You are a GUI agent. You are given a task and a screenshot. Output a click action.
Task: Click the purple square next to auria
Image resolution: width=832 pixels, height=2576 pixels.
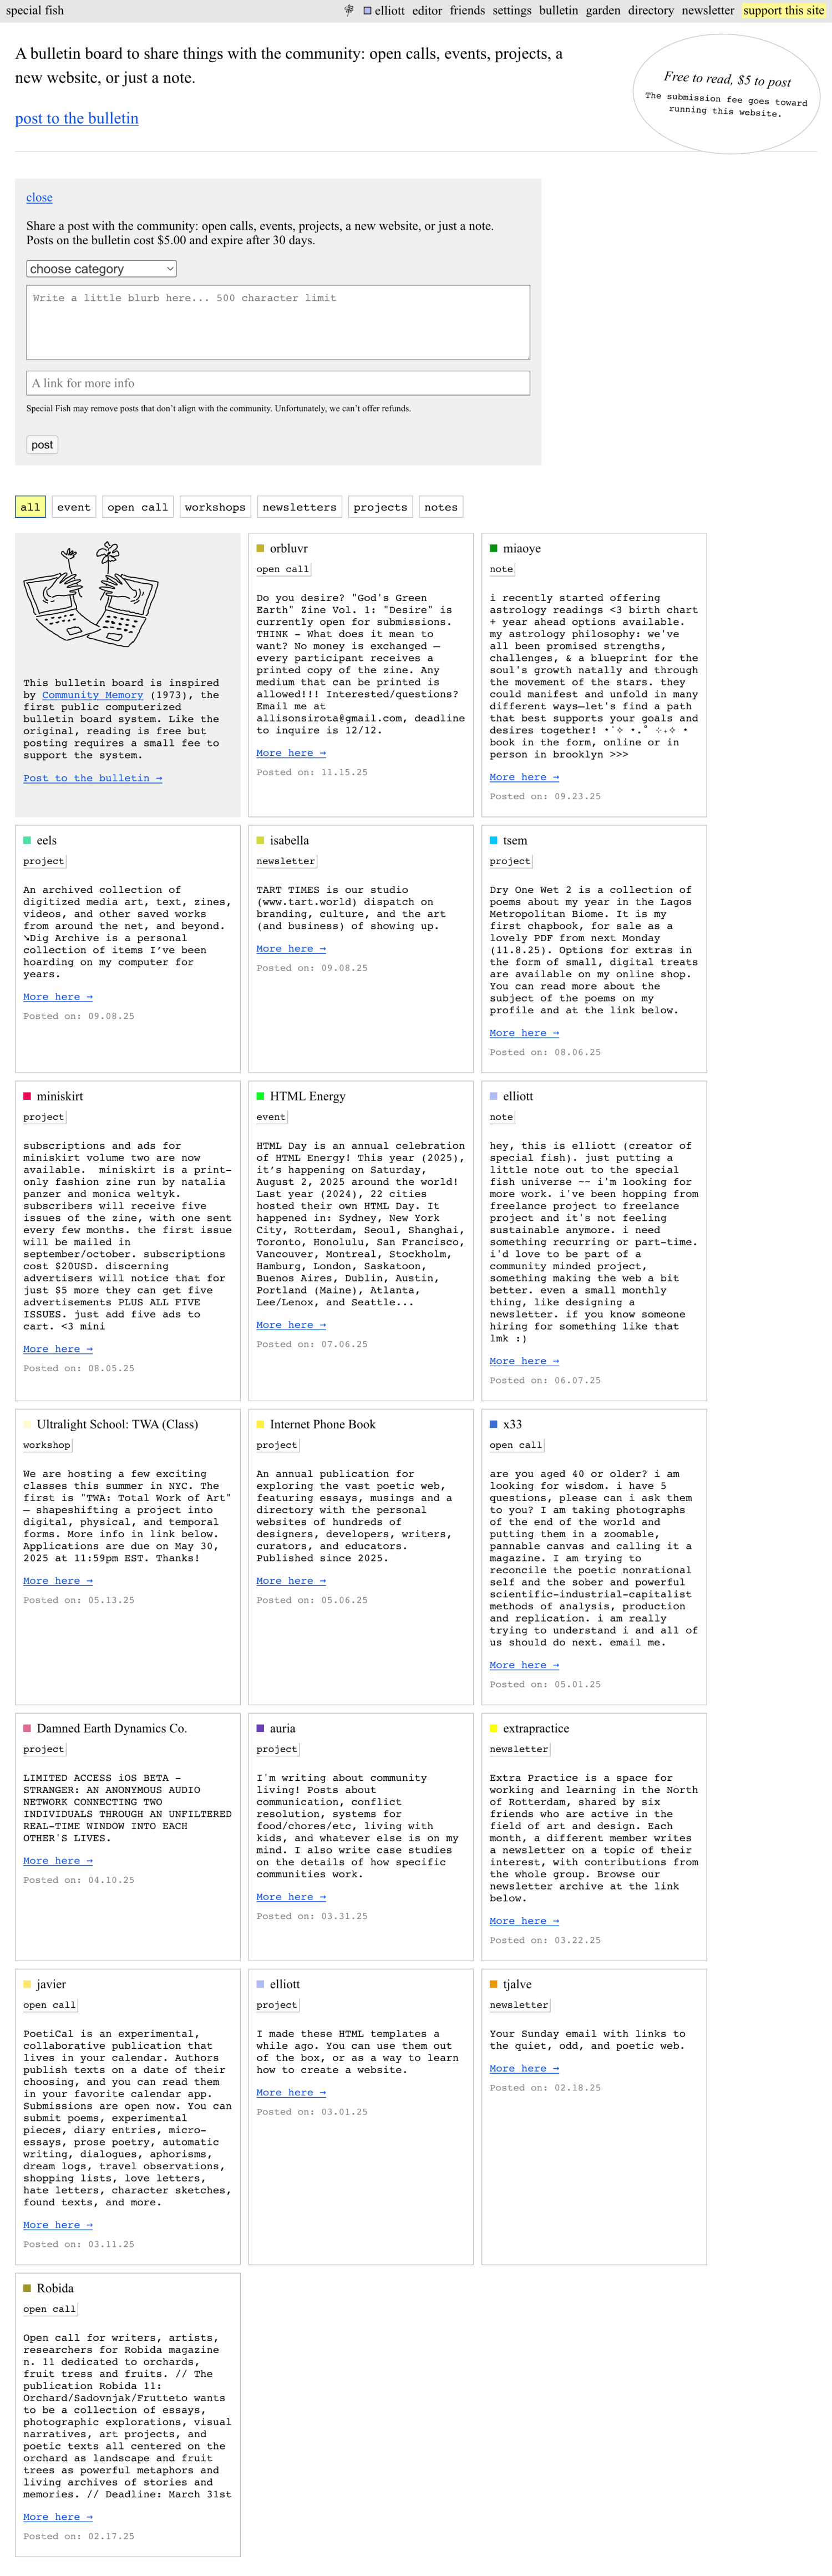coord(261,1728)
